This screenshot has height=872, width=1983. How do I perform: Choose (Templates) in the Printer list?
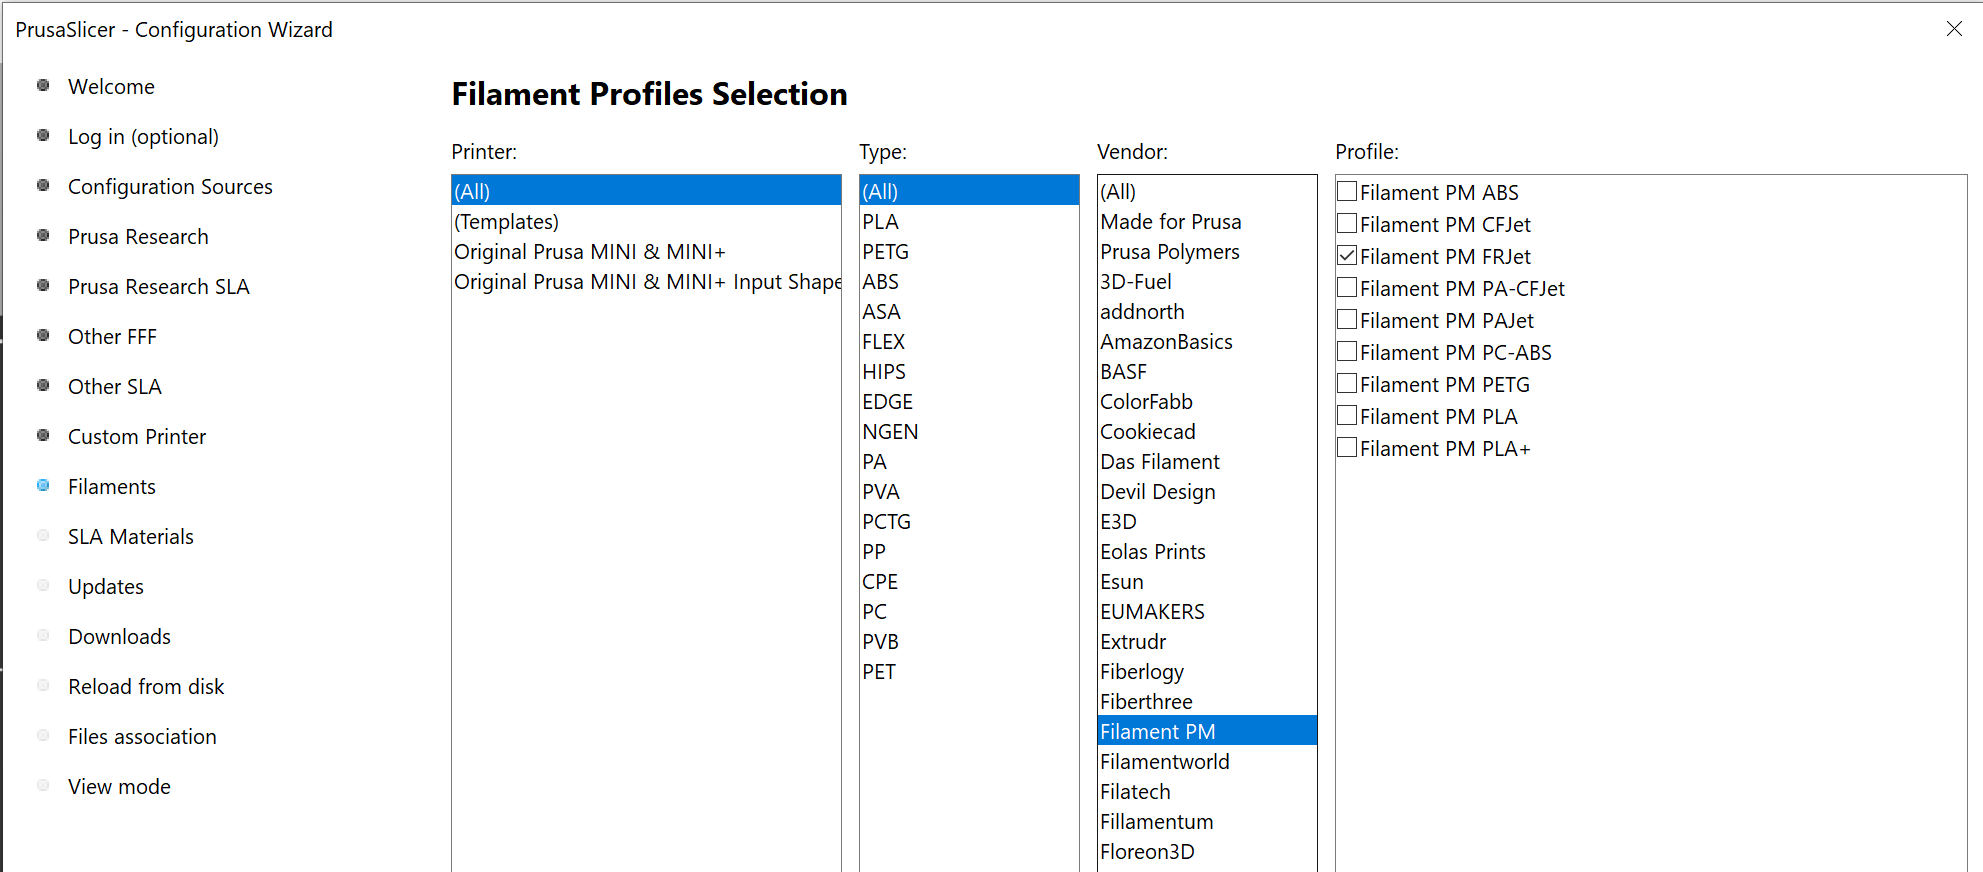pyautogui.click(x=646, y=221)
